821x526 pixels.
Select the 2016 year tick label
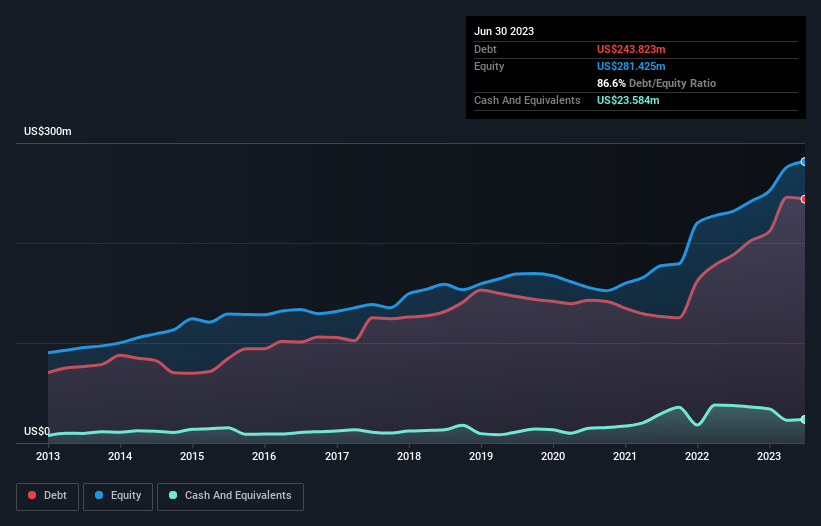pyautogui.click(x=264, y=457)
